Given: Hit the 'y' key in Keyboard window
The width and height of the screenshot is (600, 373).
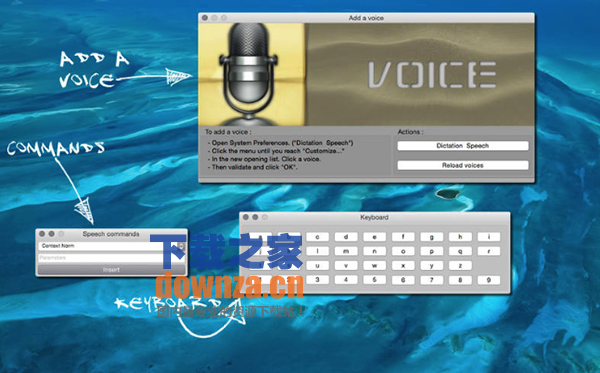Looking at the screenshot, I should [x=432, y=265].
